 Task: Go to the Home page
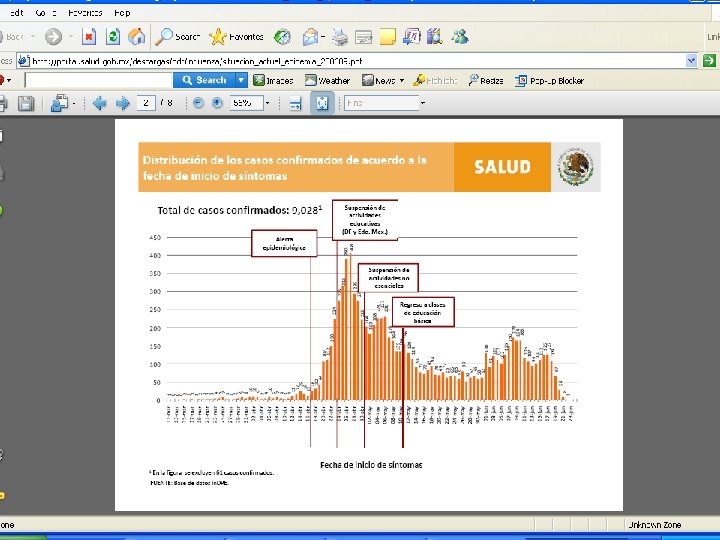(136, 37)
